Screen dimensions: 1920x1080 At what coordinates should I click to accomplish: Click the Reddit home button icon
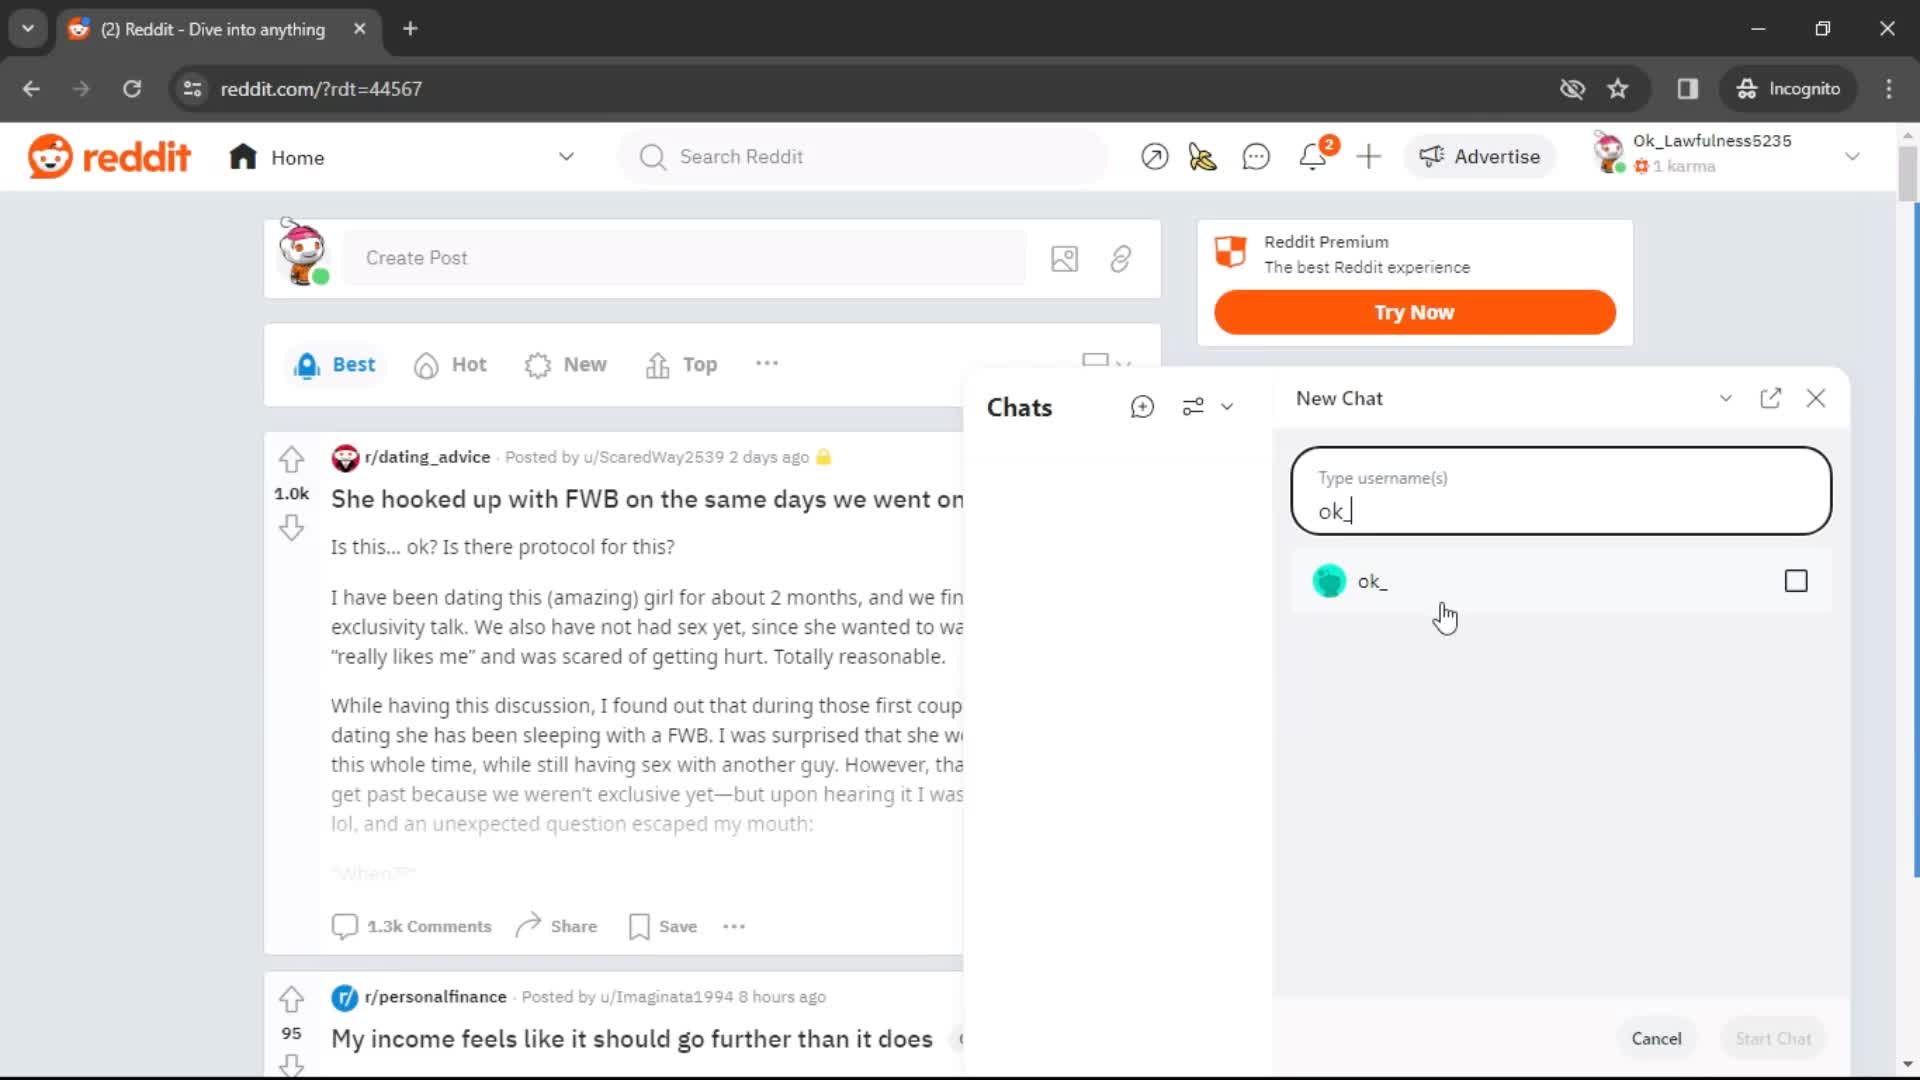243,156
